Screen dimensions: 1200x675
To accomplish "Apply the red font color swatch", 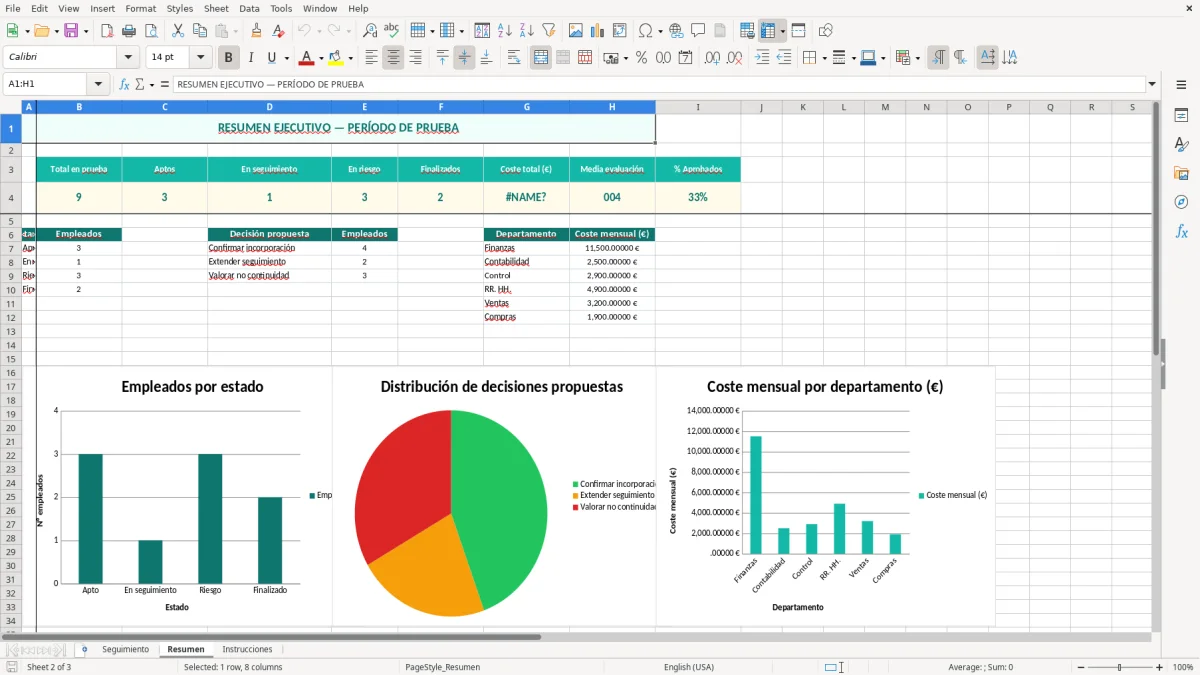I will 306,58.
